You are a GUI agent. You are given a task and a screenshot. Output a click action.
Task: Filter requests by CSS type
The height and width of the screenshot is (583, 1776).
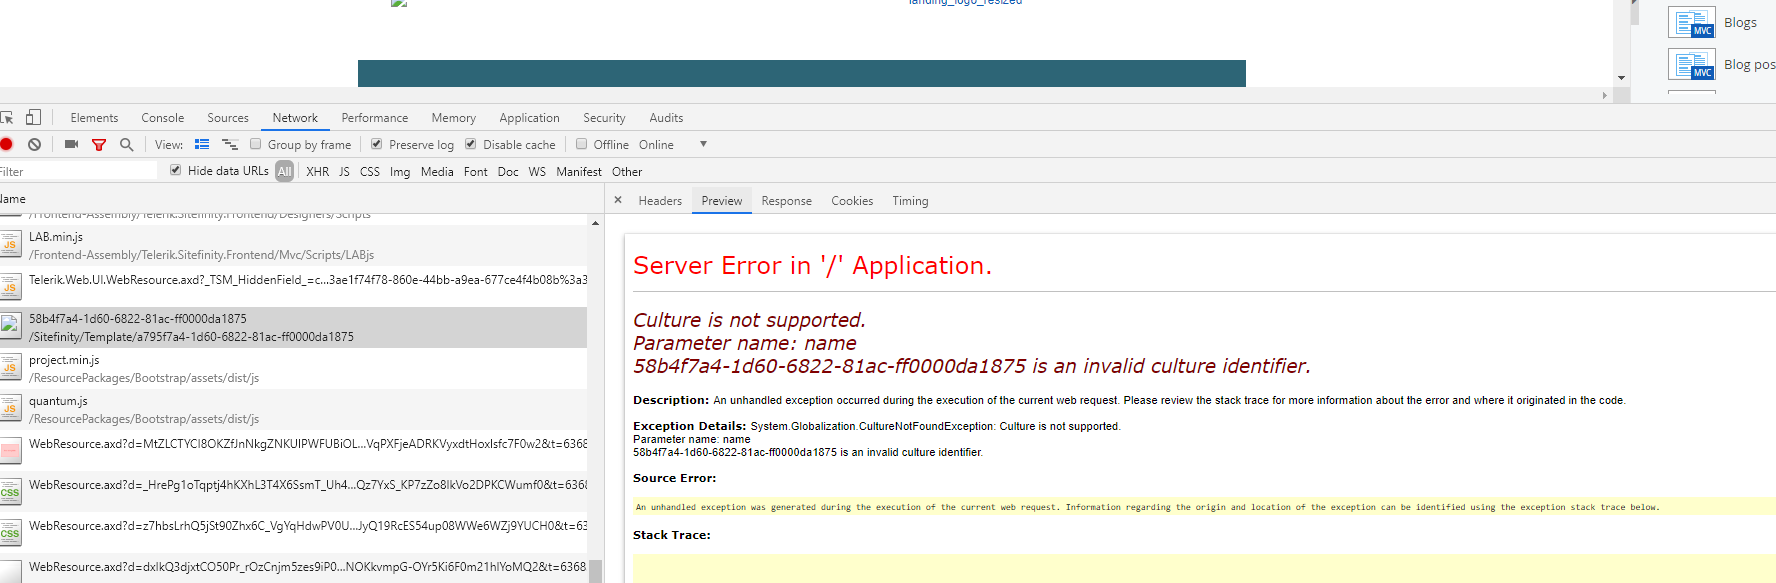pyautogui.click(x=370, y=172)
